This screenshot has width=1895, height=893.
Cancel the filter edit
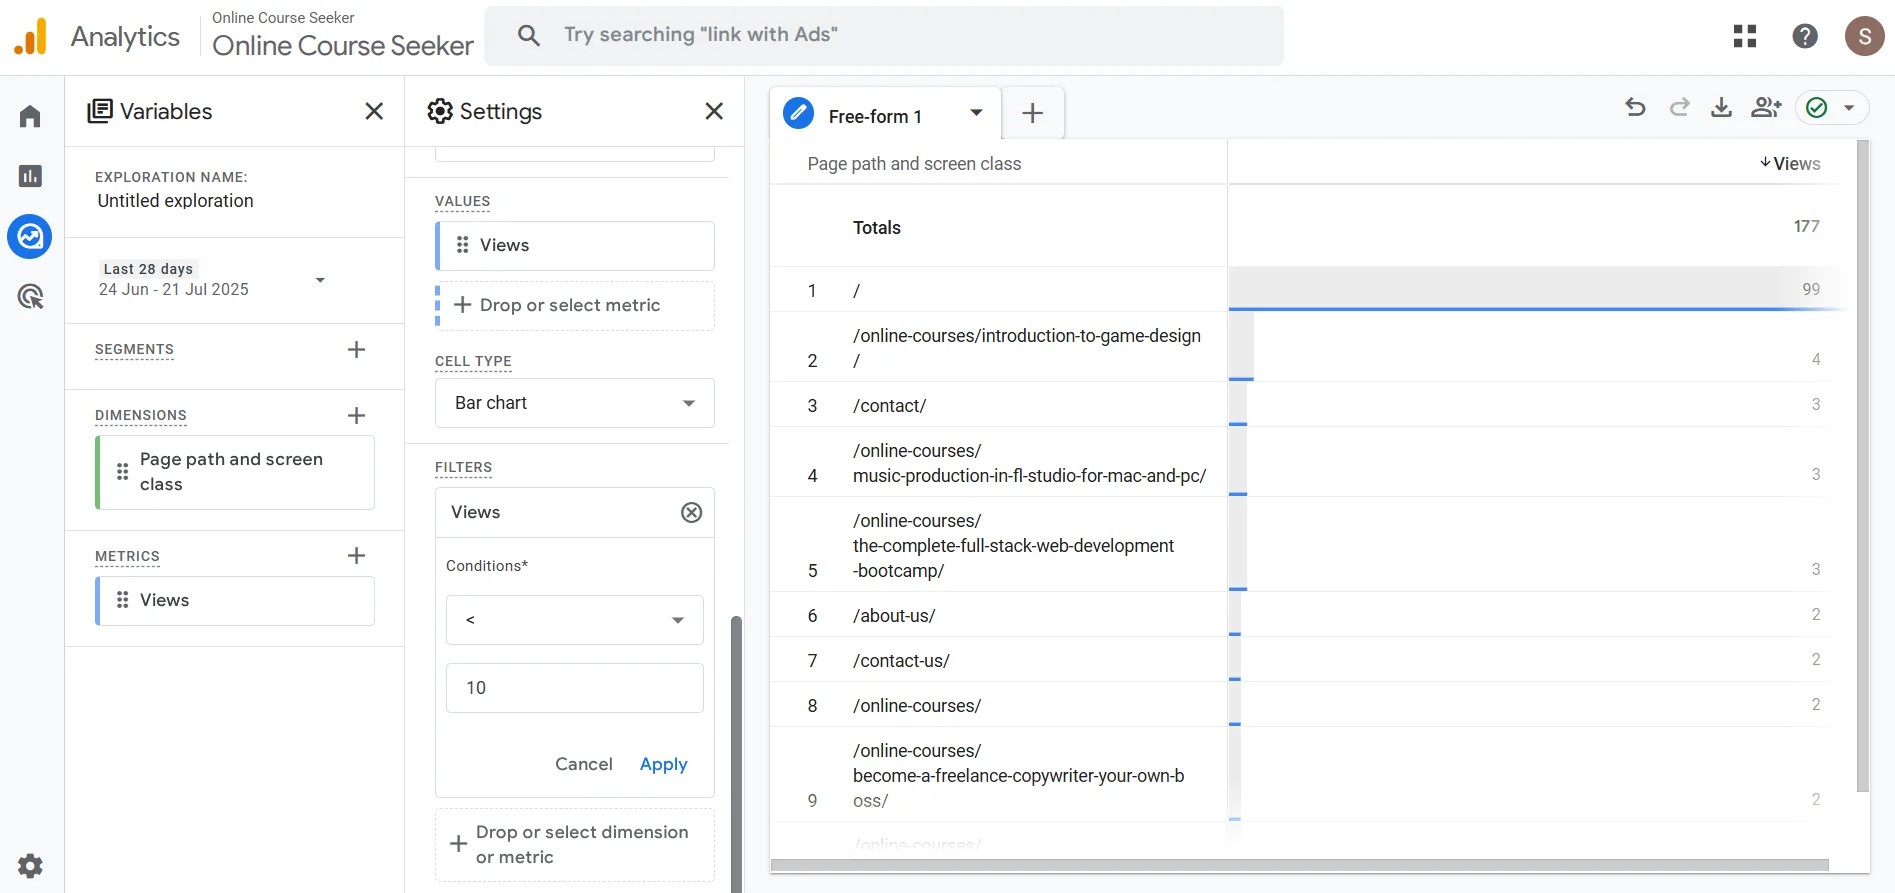point(583,764)
